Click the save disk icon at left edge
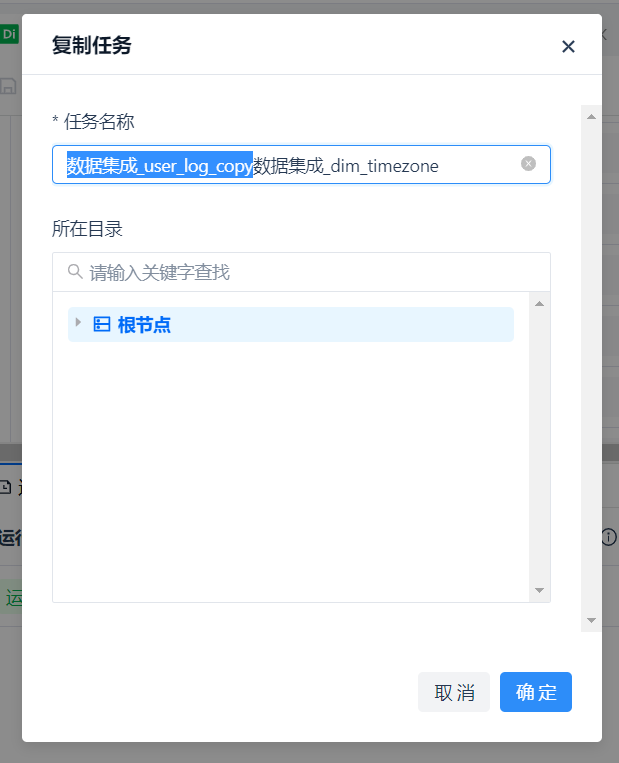This screenshot has height=763, width=619. tap(8, 86)
